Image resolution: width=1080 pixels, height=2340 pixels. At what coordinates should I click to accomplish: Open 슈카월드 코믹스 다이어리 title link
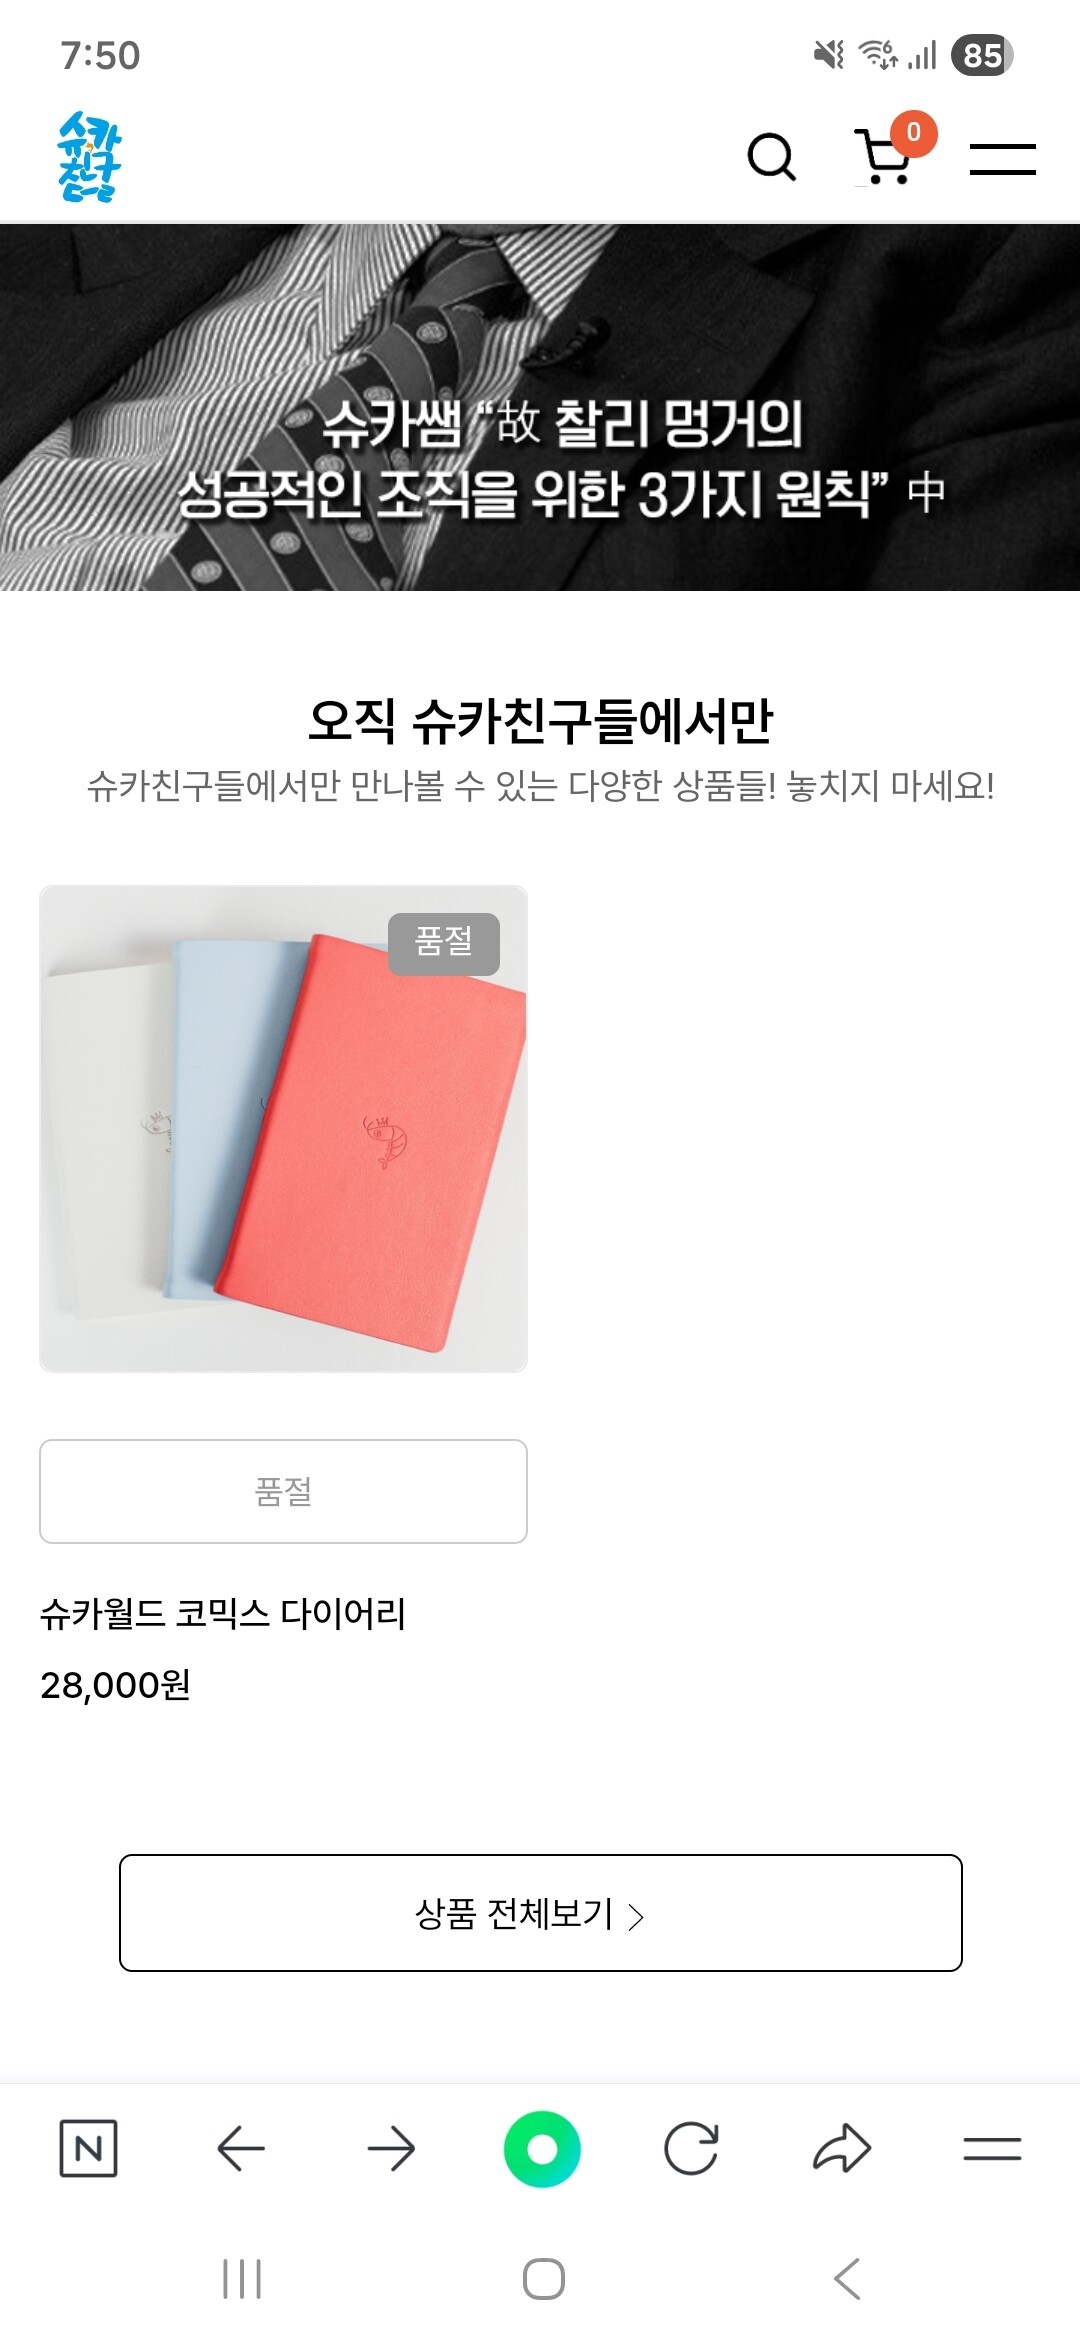223,1613
